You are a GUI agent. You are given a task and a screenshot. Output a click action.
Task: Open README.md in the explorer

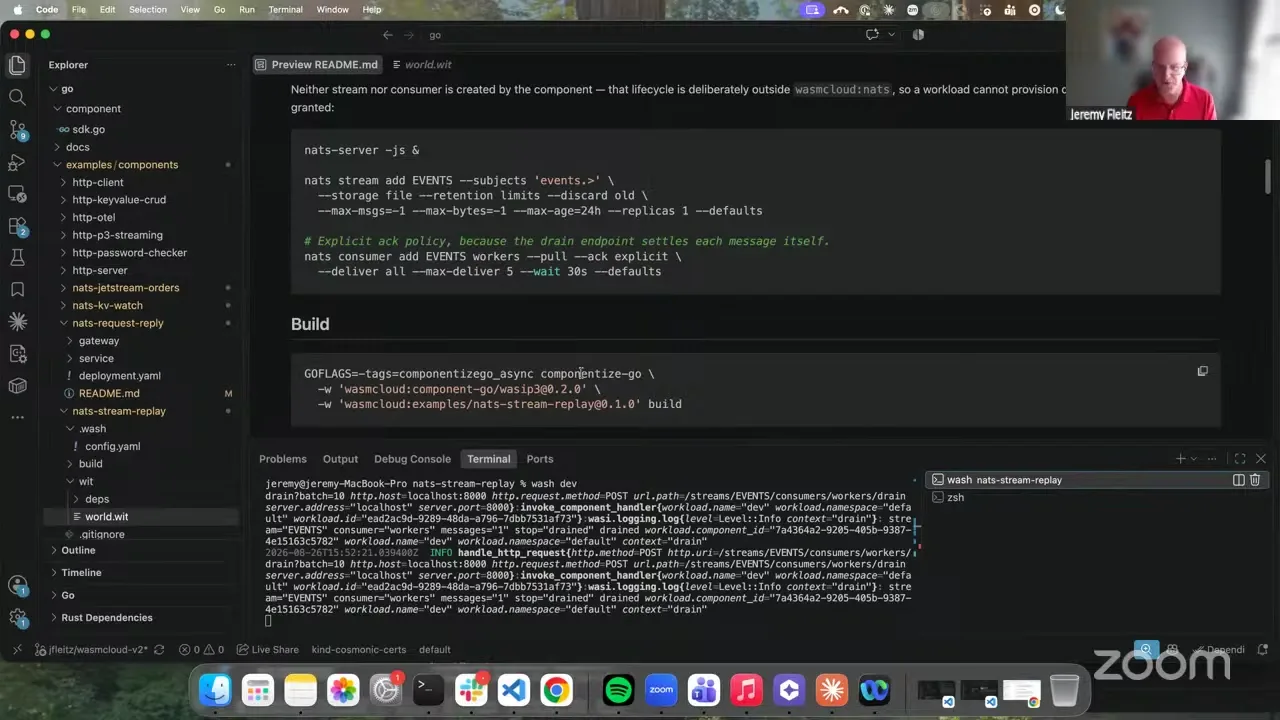pyautogui.click(x=109, y=393)
